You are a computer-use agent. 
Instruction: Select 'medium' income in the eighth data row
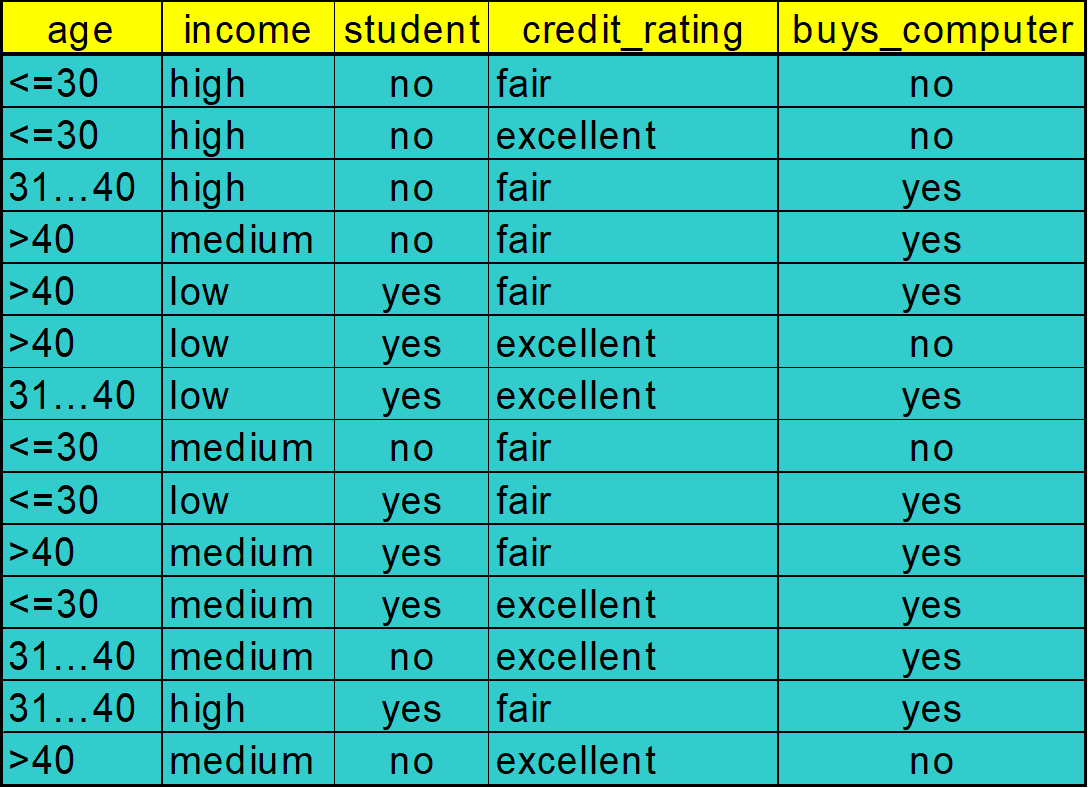click(241, 448)
